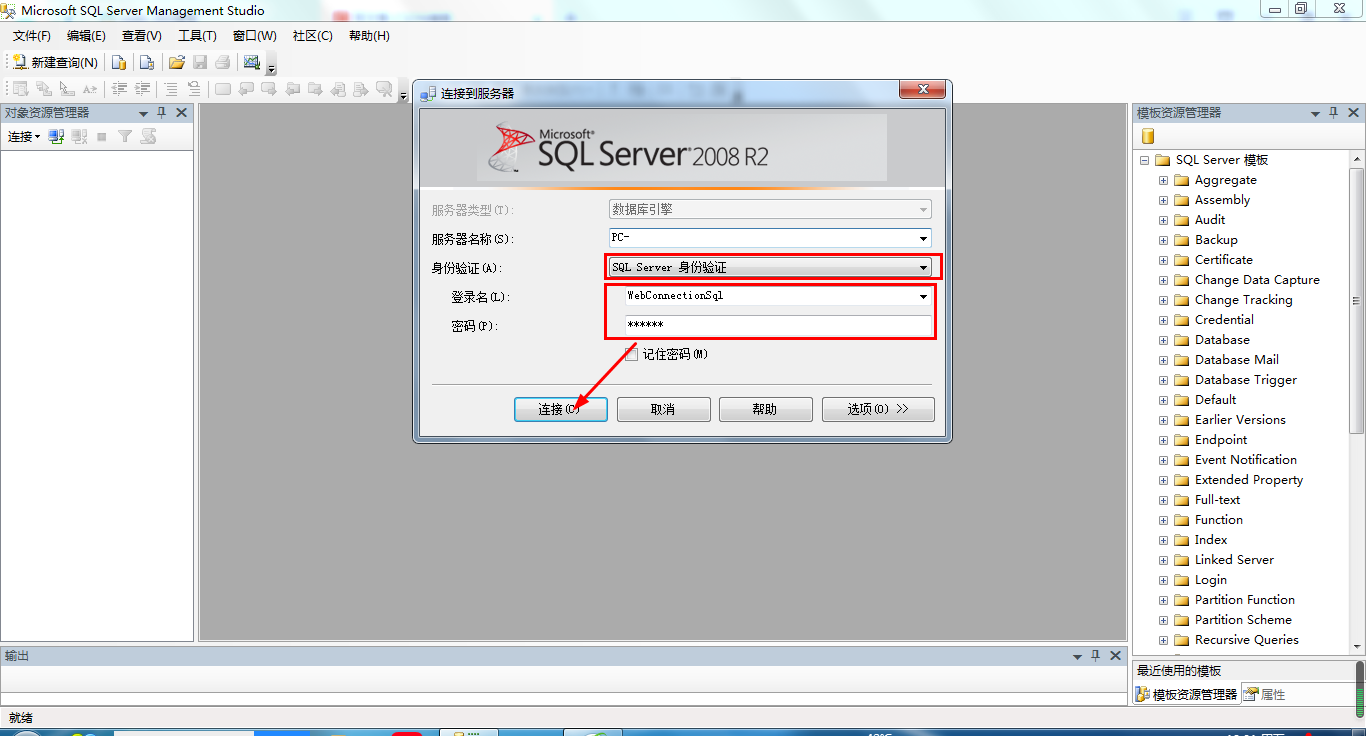
Task: Close the 输出 output panel
Action: tap(1115, 656)
